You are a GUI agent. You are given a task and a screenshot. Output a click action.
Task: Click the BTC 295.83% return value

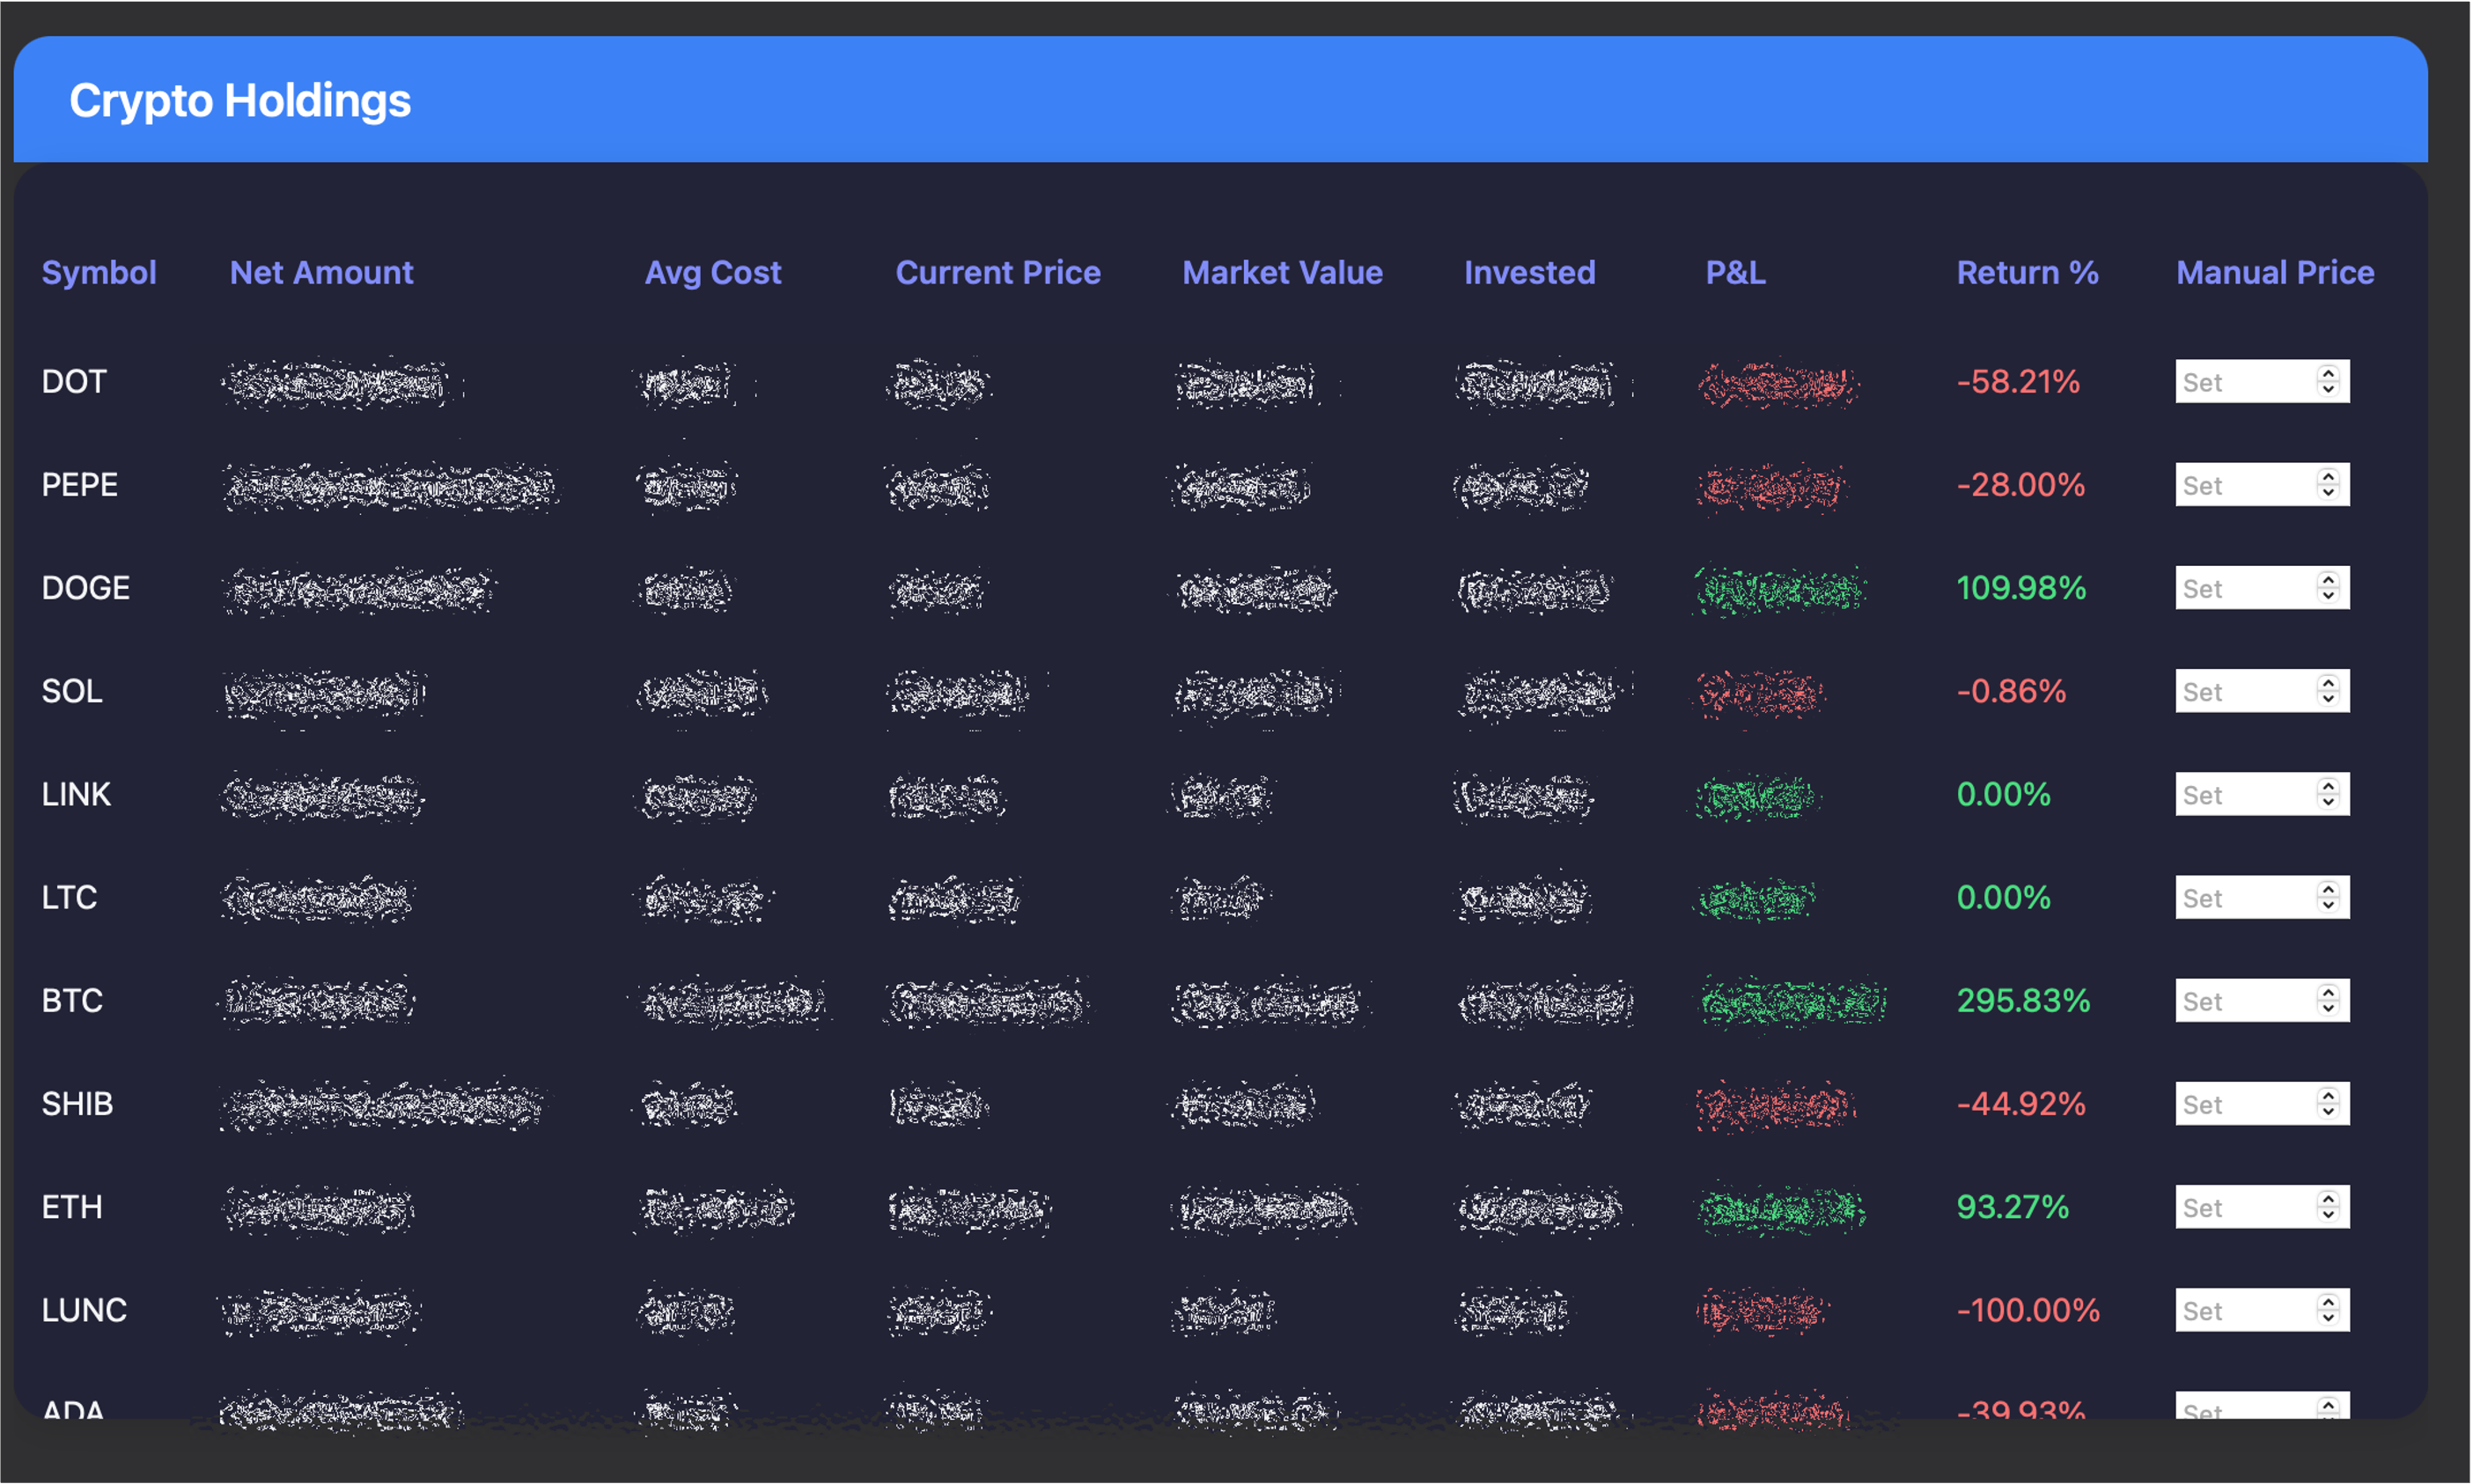coord(2023,1000)
